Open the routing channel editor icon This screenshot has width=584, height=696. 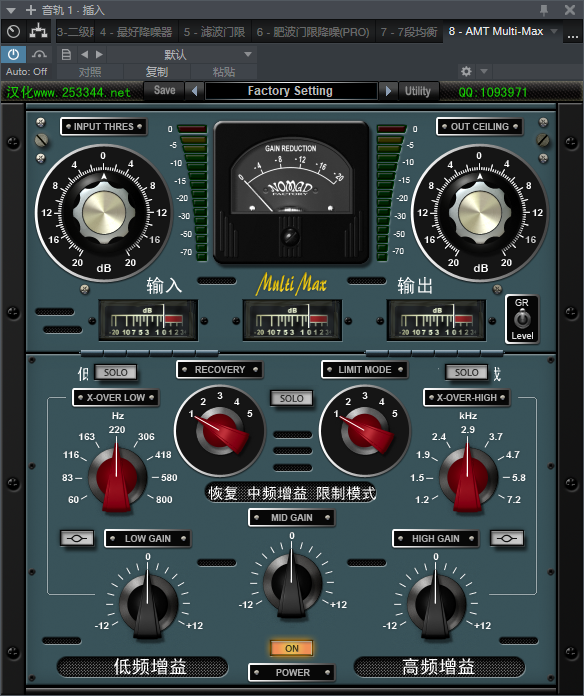click(39, 32)
